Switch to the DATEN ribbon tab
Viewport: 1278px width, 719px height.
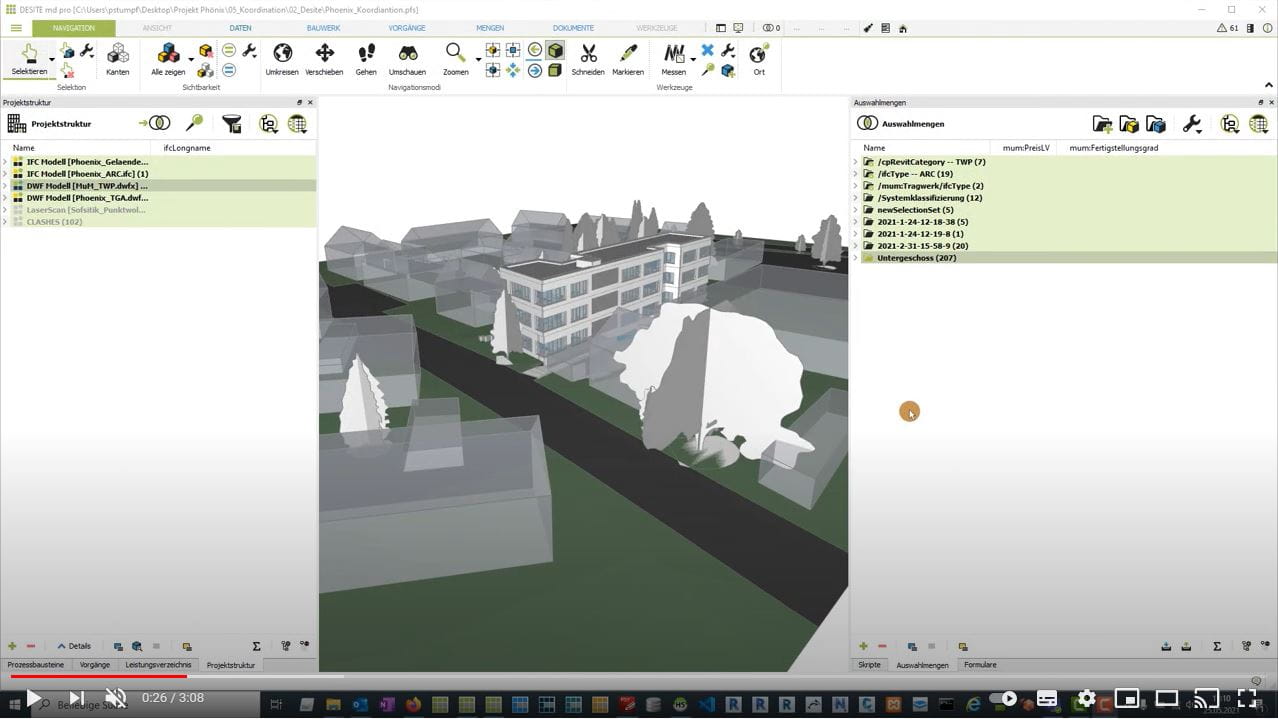240,27
